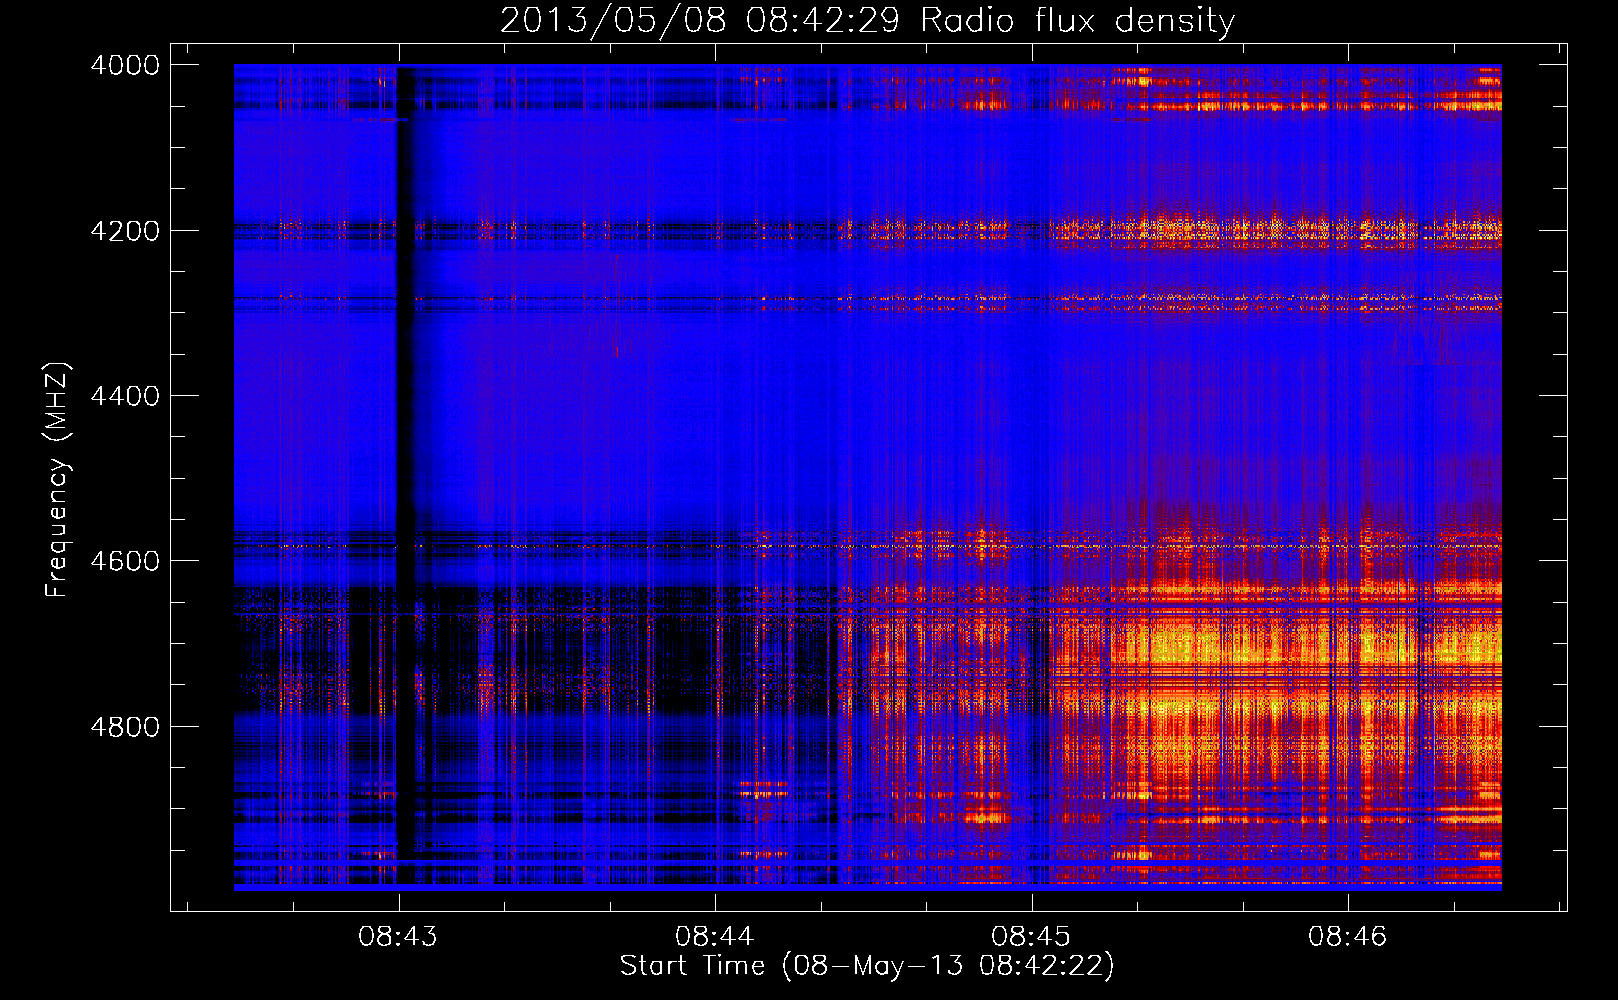The width and height of the screenshot is (1618, 1000).
Task: Click the 08:43 time tick label
Action: pyautogui.click(x=398, y=936)
